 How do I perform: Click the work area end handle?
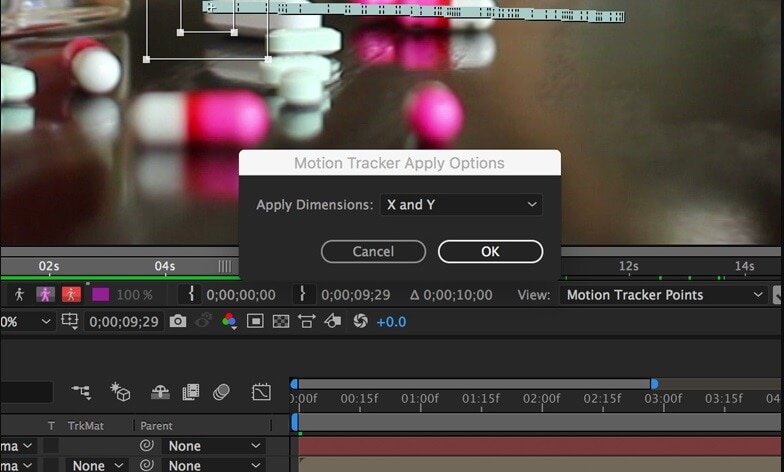654,384
